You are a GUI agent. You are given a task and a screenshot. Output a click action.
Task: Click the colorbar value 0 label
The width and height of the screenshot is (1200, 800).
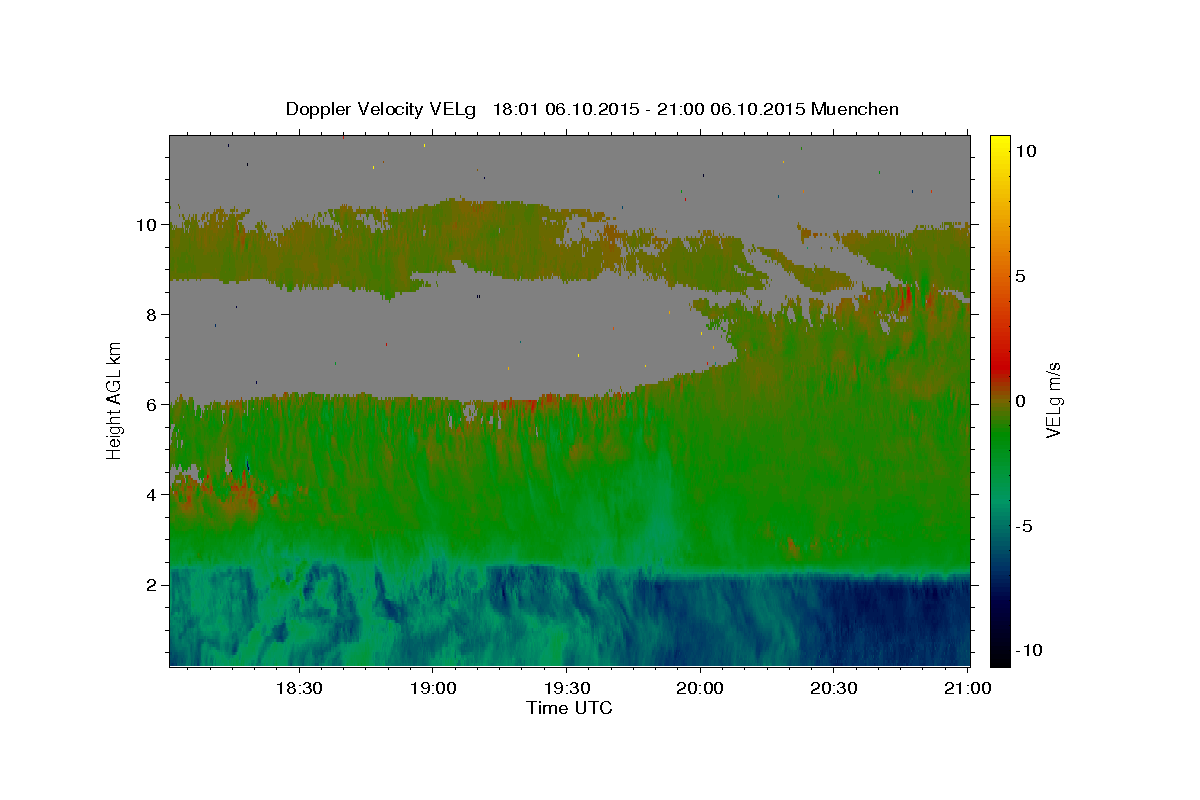click(x=1020, y=401)
